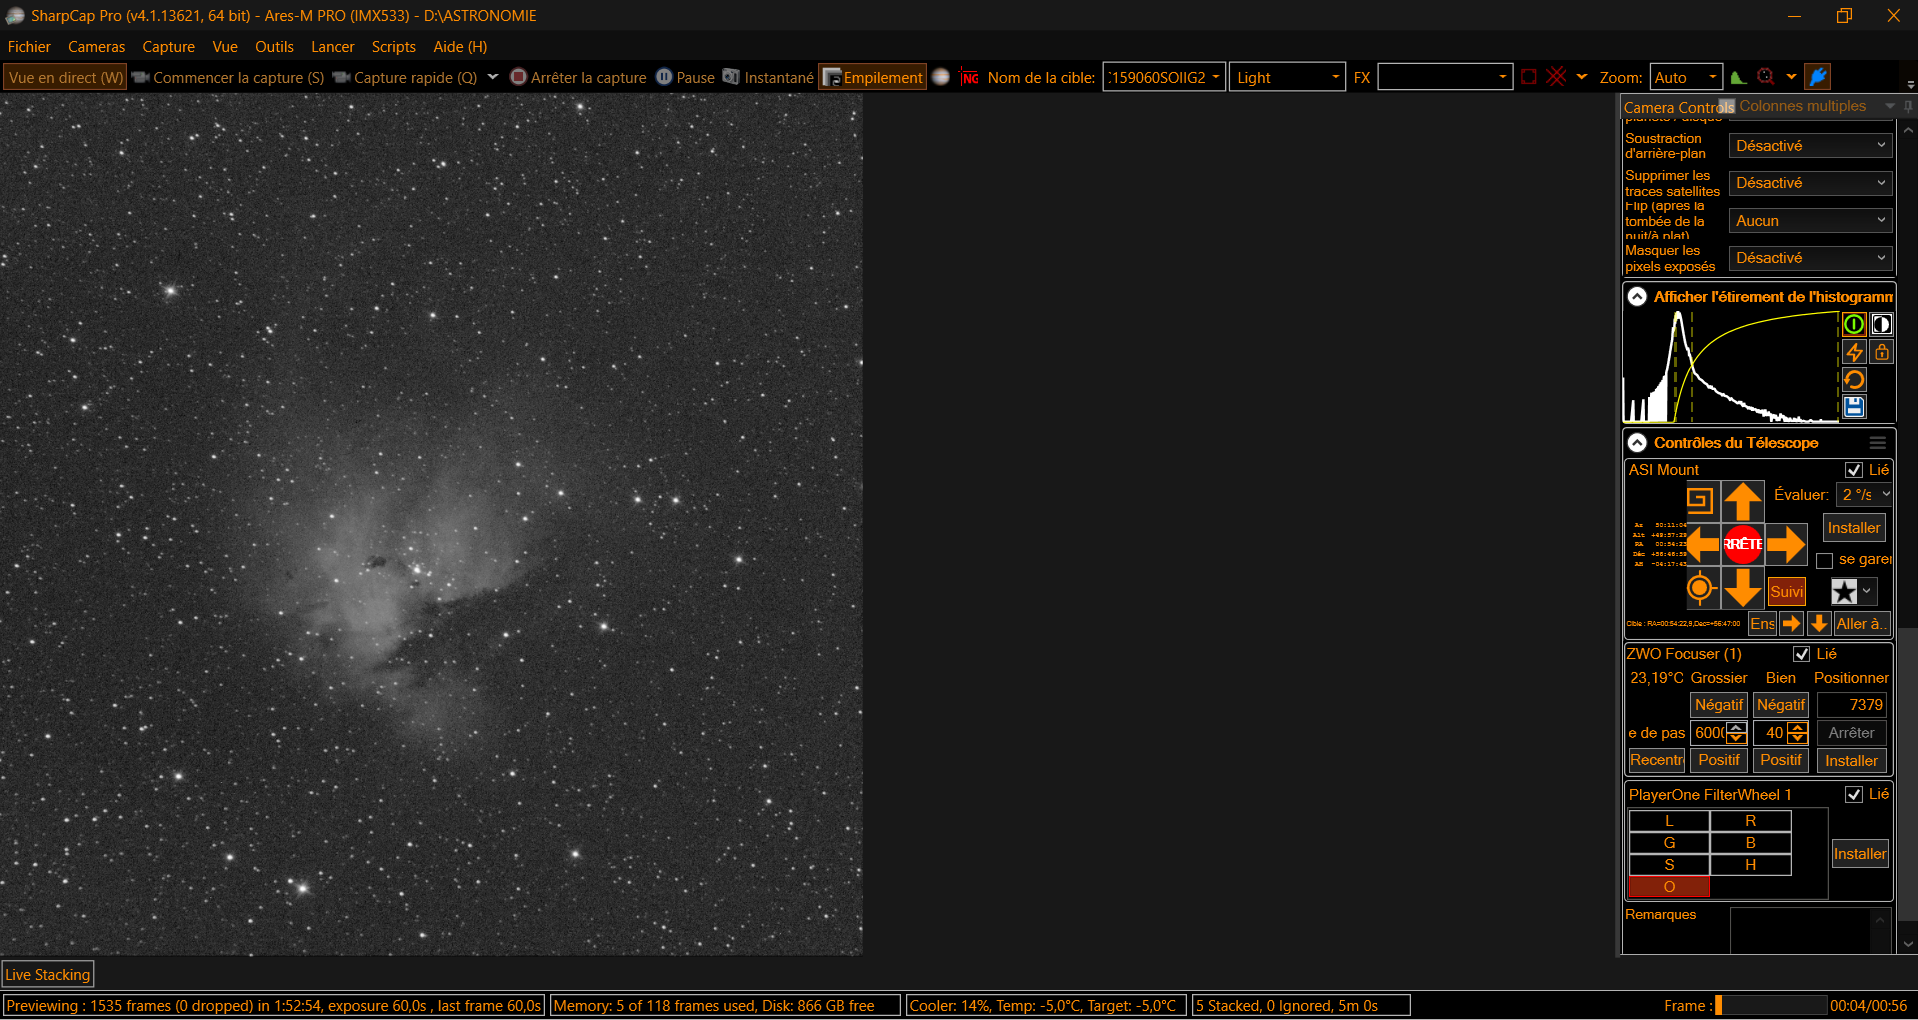Click the blue plug icon in the toolbar
The image size is (1918, 1020).
tap(1818, 77)
